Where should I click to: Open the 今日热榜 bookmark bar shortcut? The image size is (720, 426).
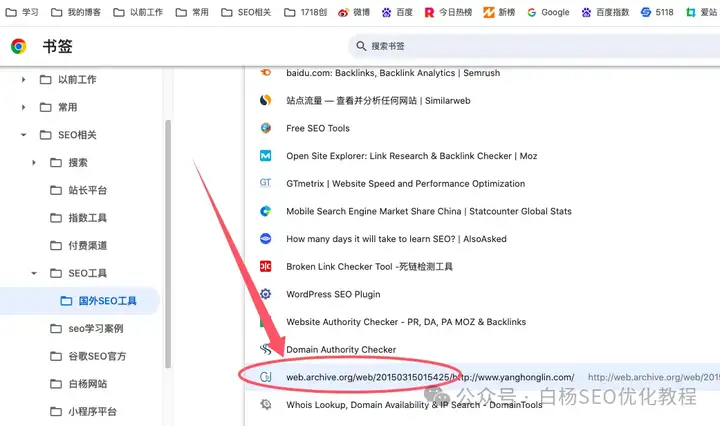[448, 12]
